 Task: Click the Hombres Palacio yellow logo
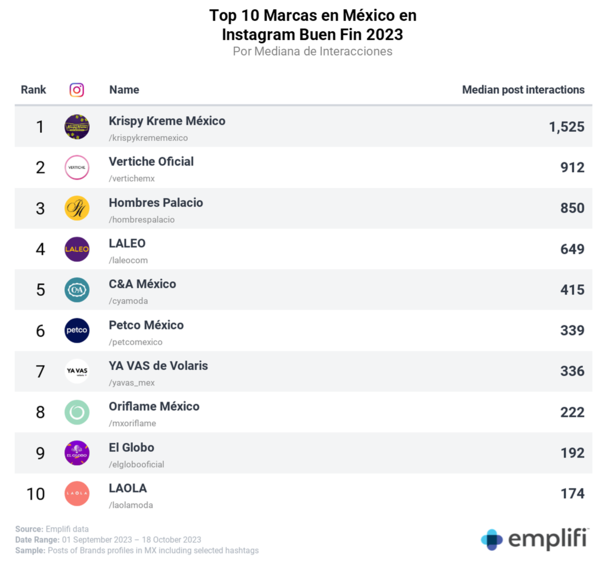tap(77, 208)
